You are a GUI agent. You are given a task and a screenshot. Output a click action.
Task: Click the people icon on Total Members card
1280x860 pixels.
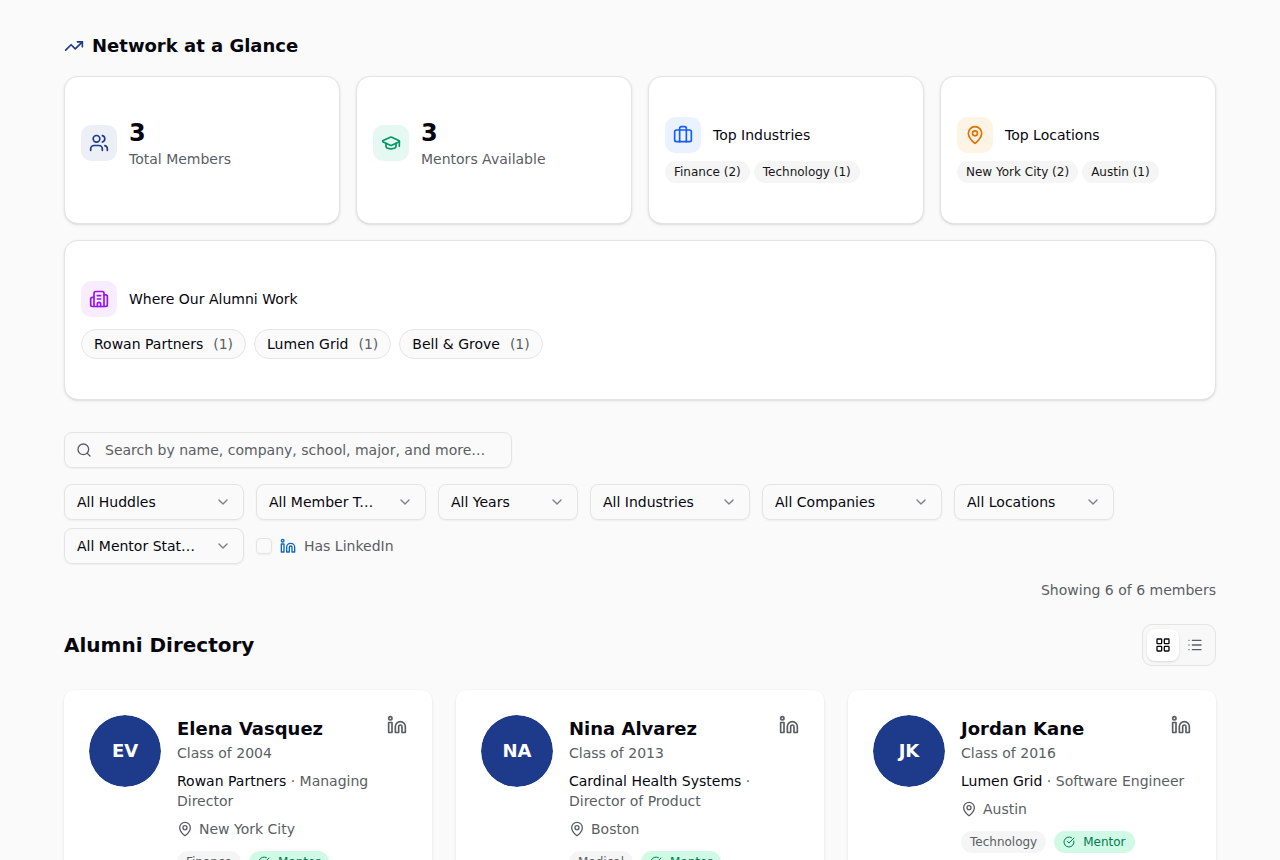(99, 143)
